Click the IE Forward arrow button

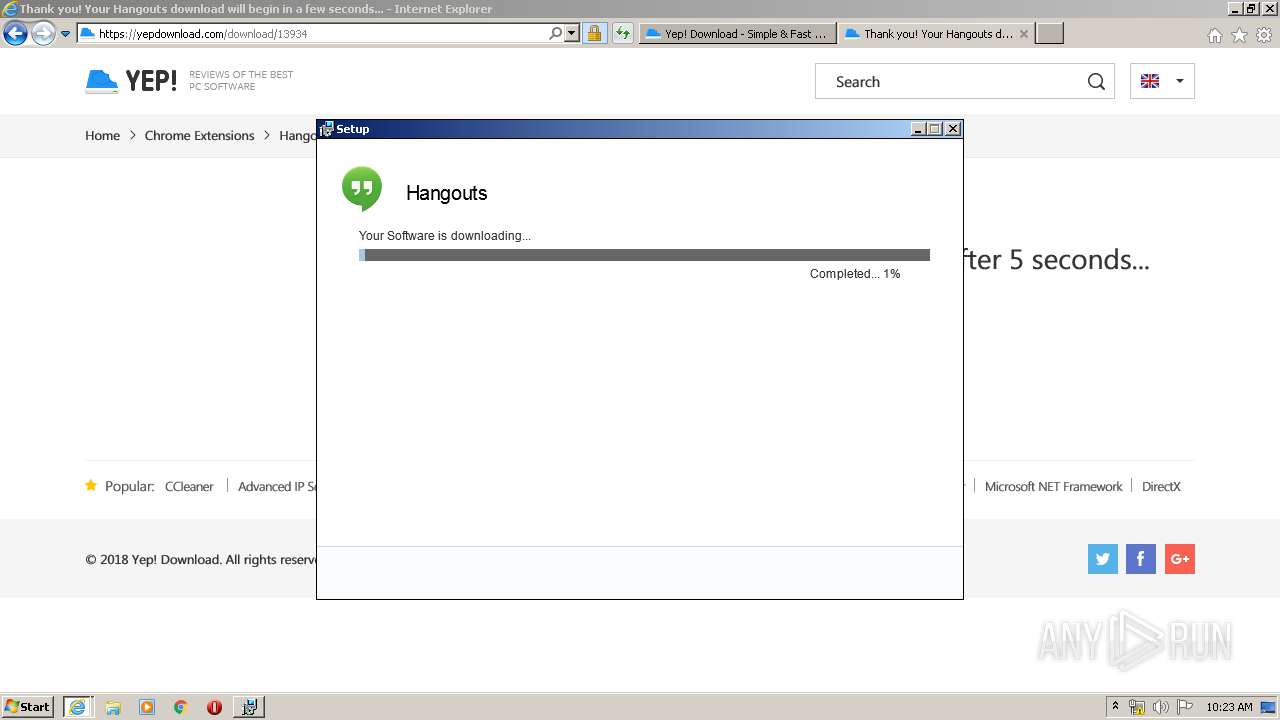tap(43, 34)
